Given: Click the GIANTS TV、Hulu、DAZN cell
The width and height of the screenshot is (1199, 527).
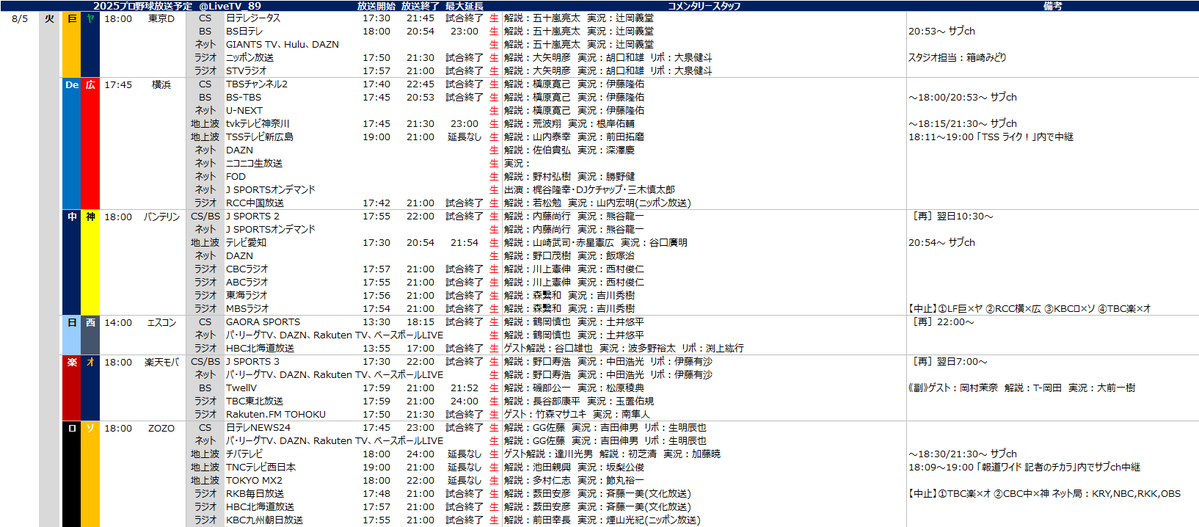Looking at the screenshot, I should point(282,44).
